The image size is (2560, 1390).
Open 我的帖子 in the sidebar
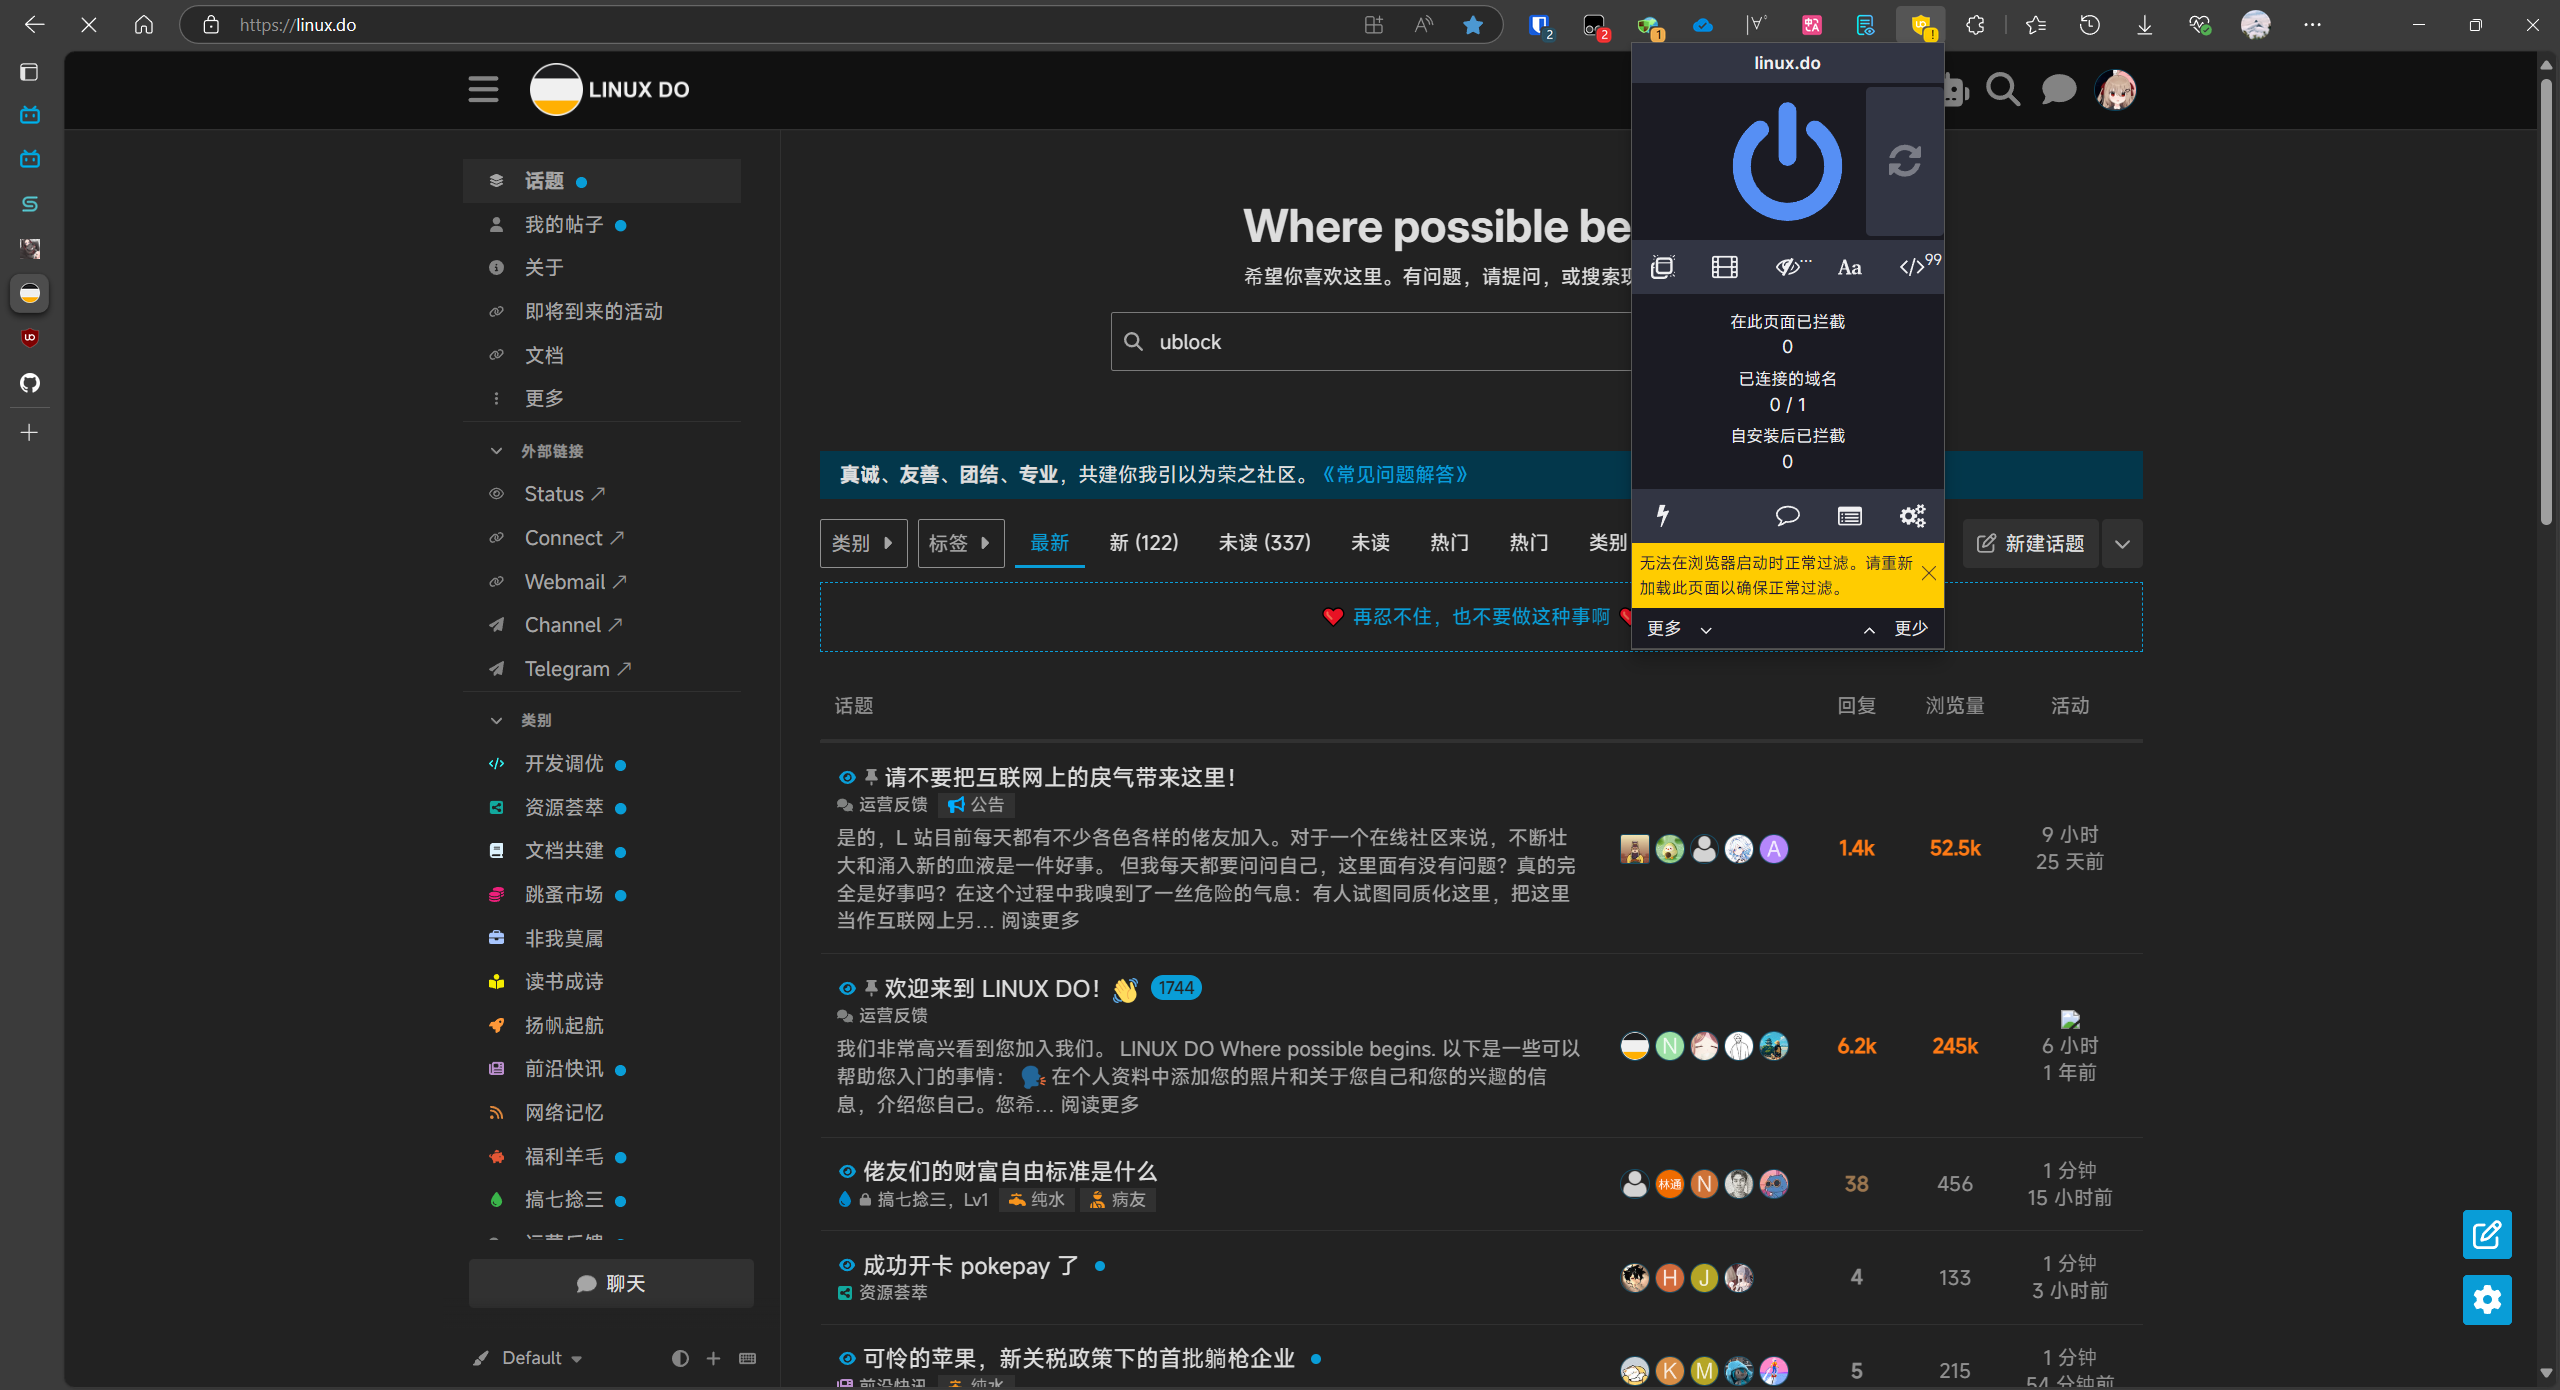[x=602, y=225]
